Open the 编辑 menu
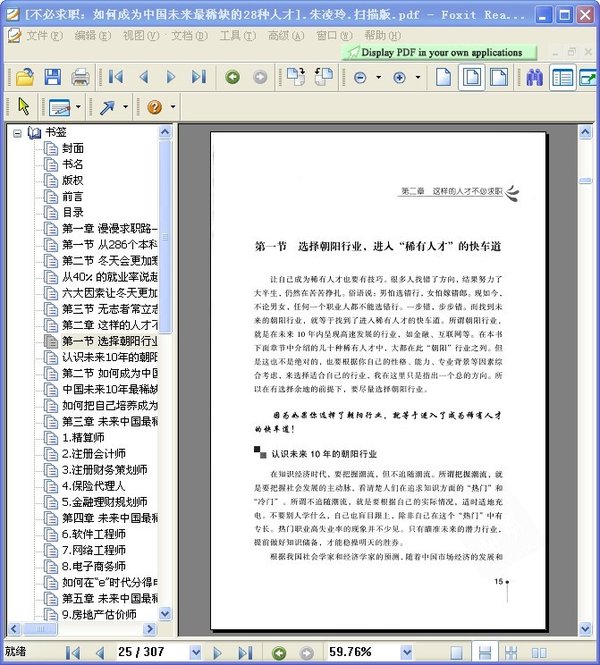This screenshot has width=600, height=665. 92,36
